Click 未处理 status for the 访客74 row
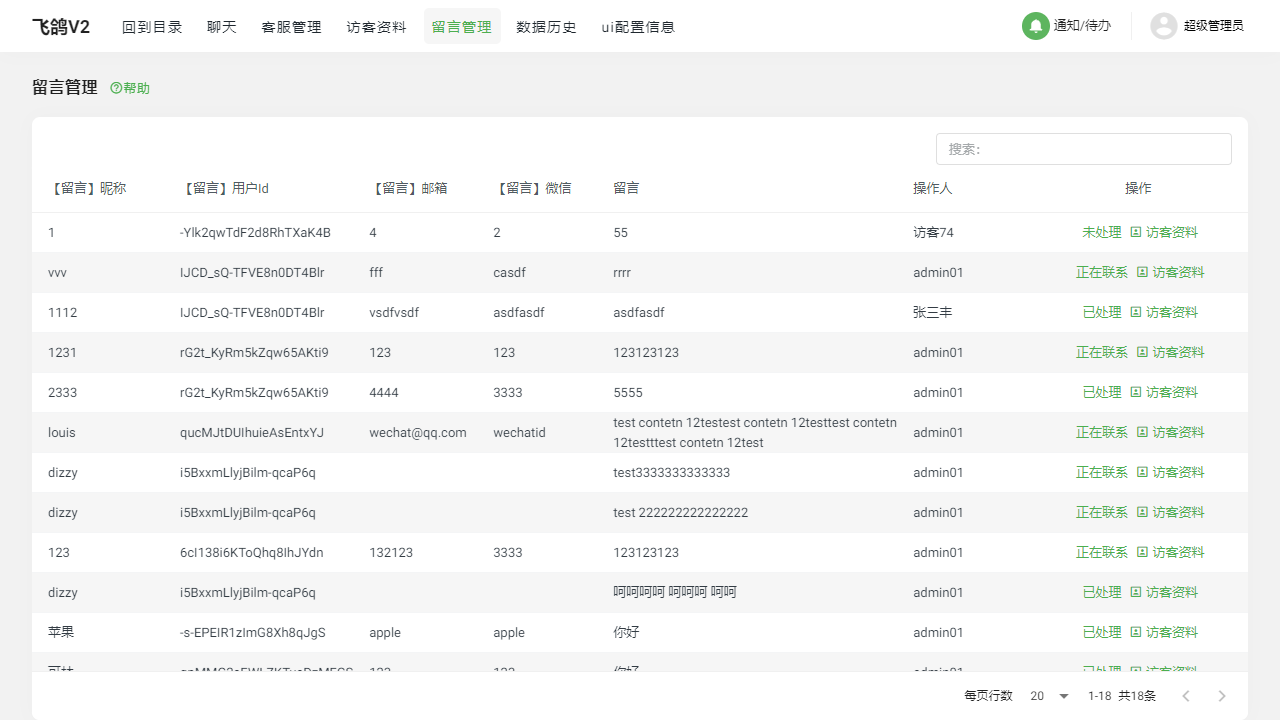The width and height of the screenshot is (1280, 720). (1101, 232)
